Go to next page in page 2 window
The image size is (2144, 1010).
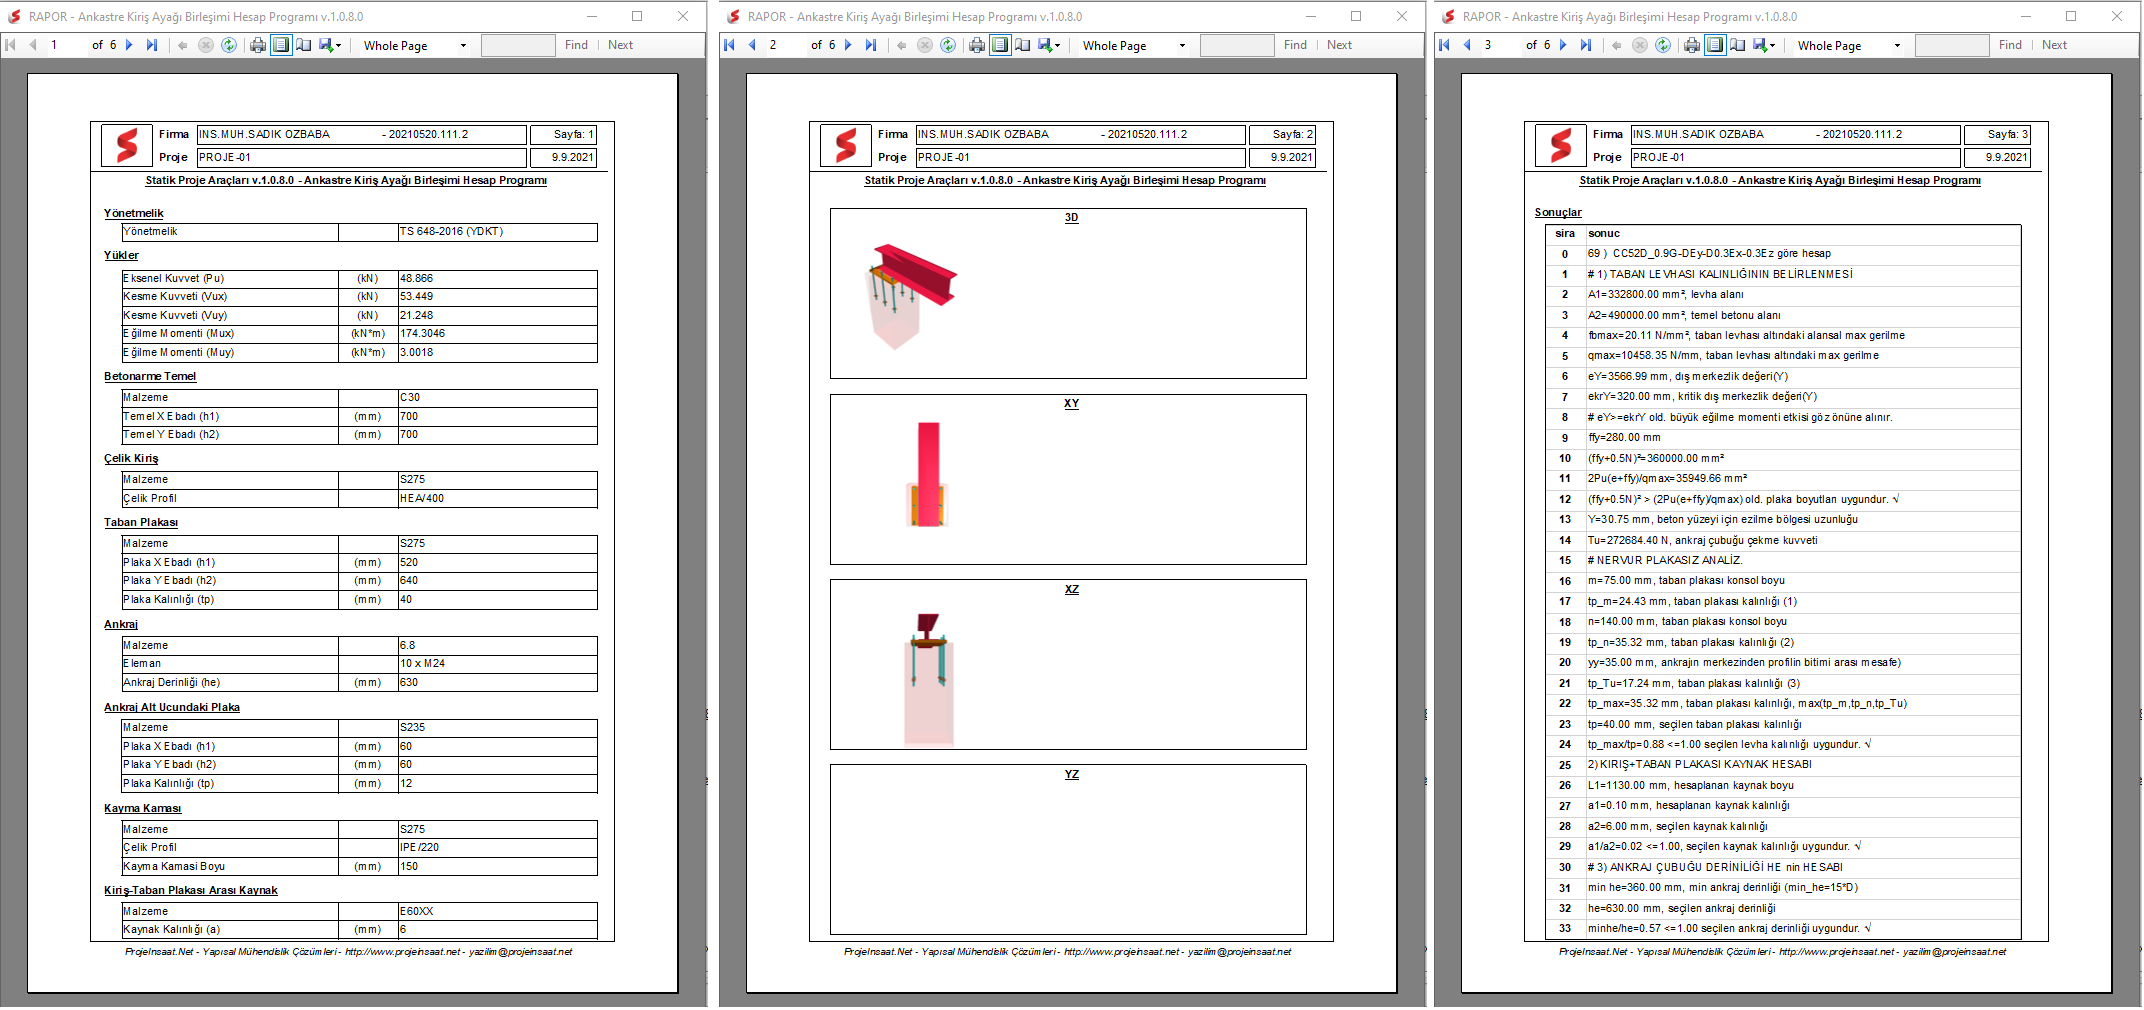(x=848, y=45)
